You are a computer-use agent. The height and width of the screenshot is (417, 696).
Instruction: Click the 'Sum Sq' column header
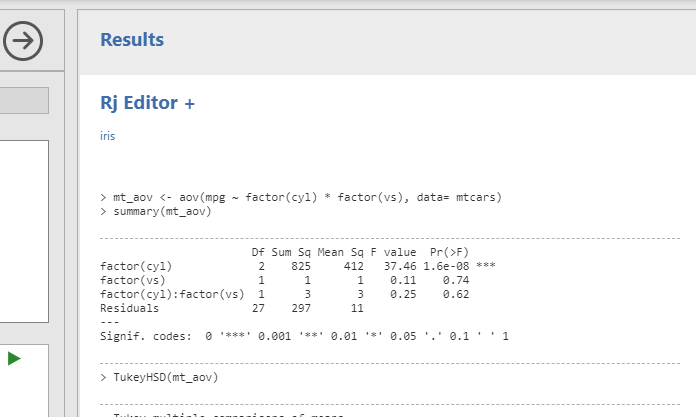click(291, 253)
